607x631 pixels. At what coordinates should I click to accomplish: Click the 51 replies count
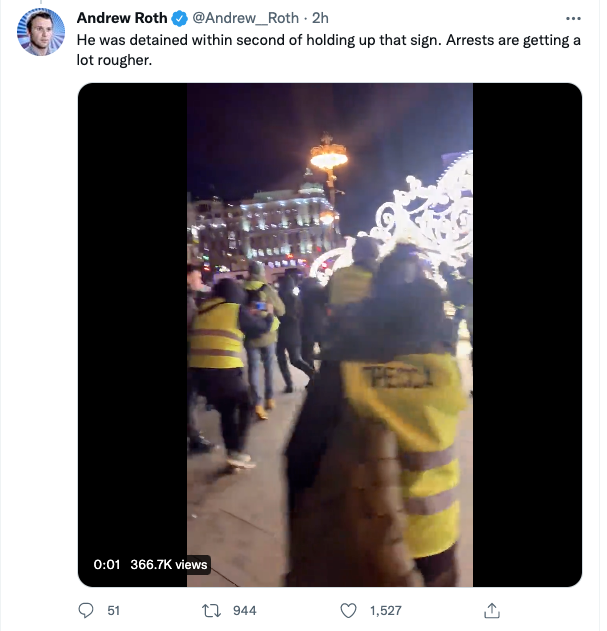(113, 610)
